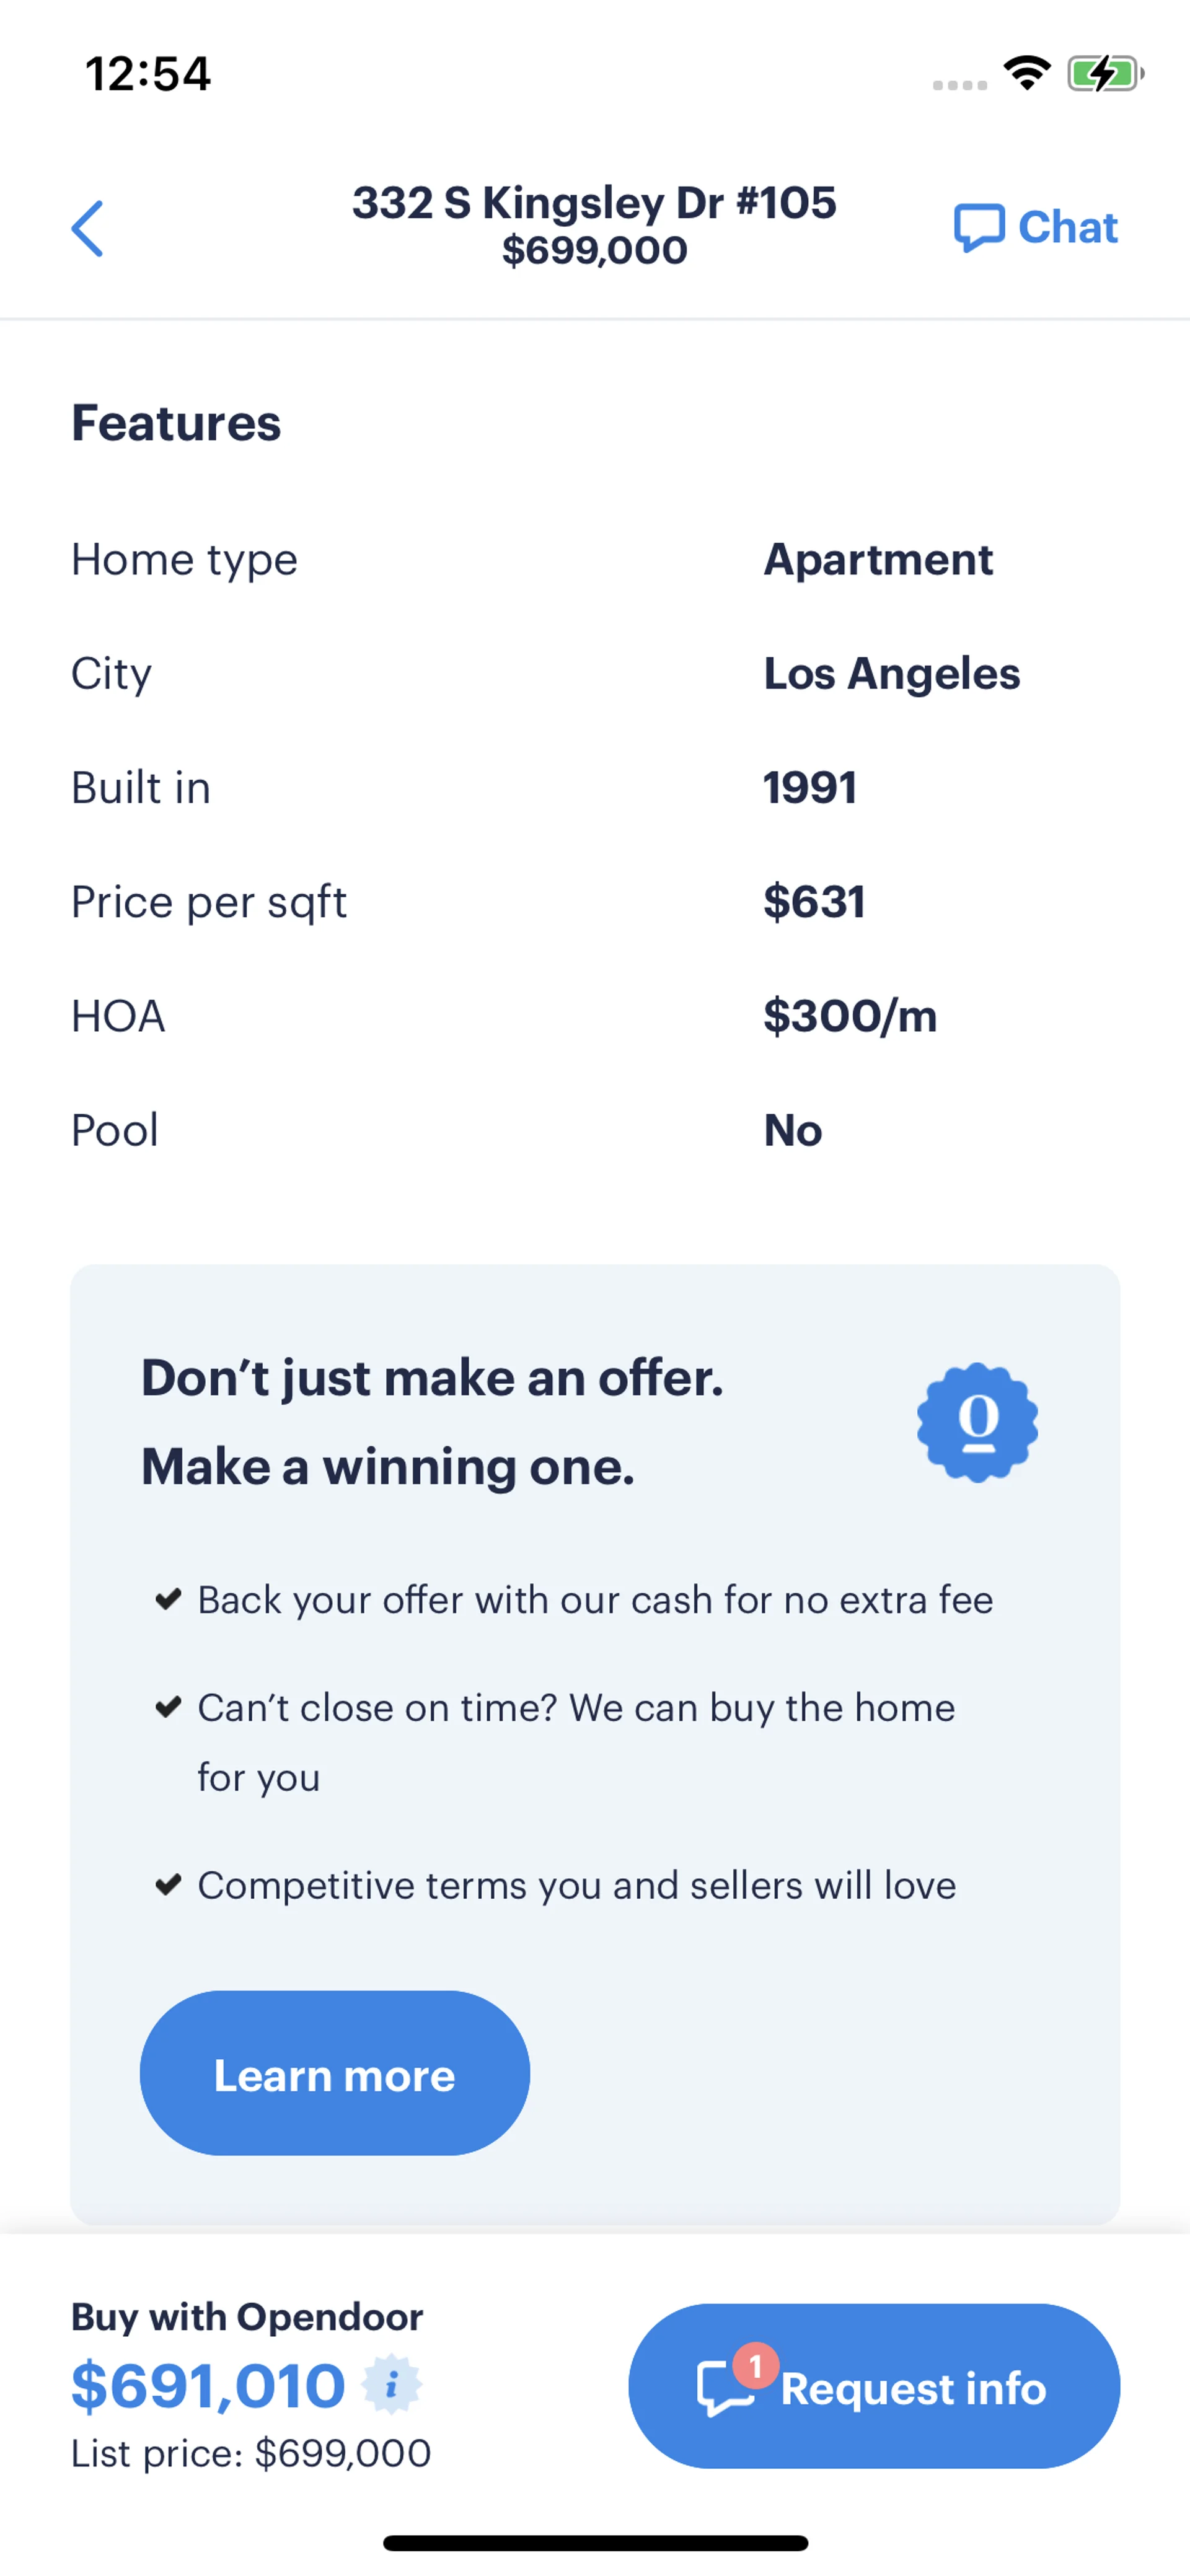The height and width of the screenshot is (2576, 1190).
Task: Tap the HOA $300/m value
Action: point(849,1016)
